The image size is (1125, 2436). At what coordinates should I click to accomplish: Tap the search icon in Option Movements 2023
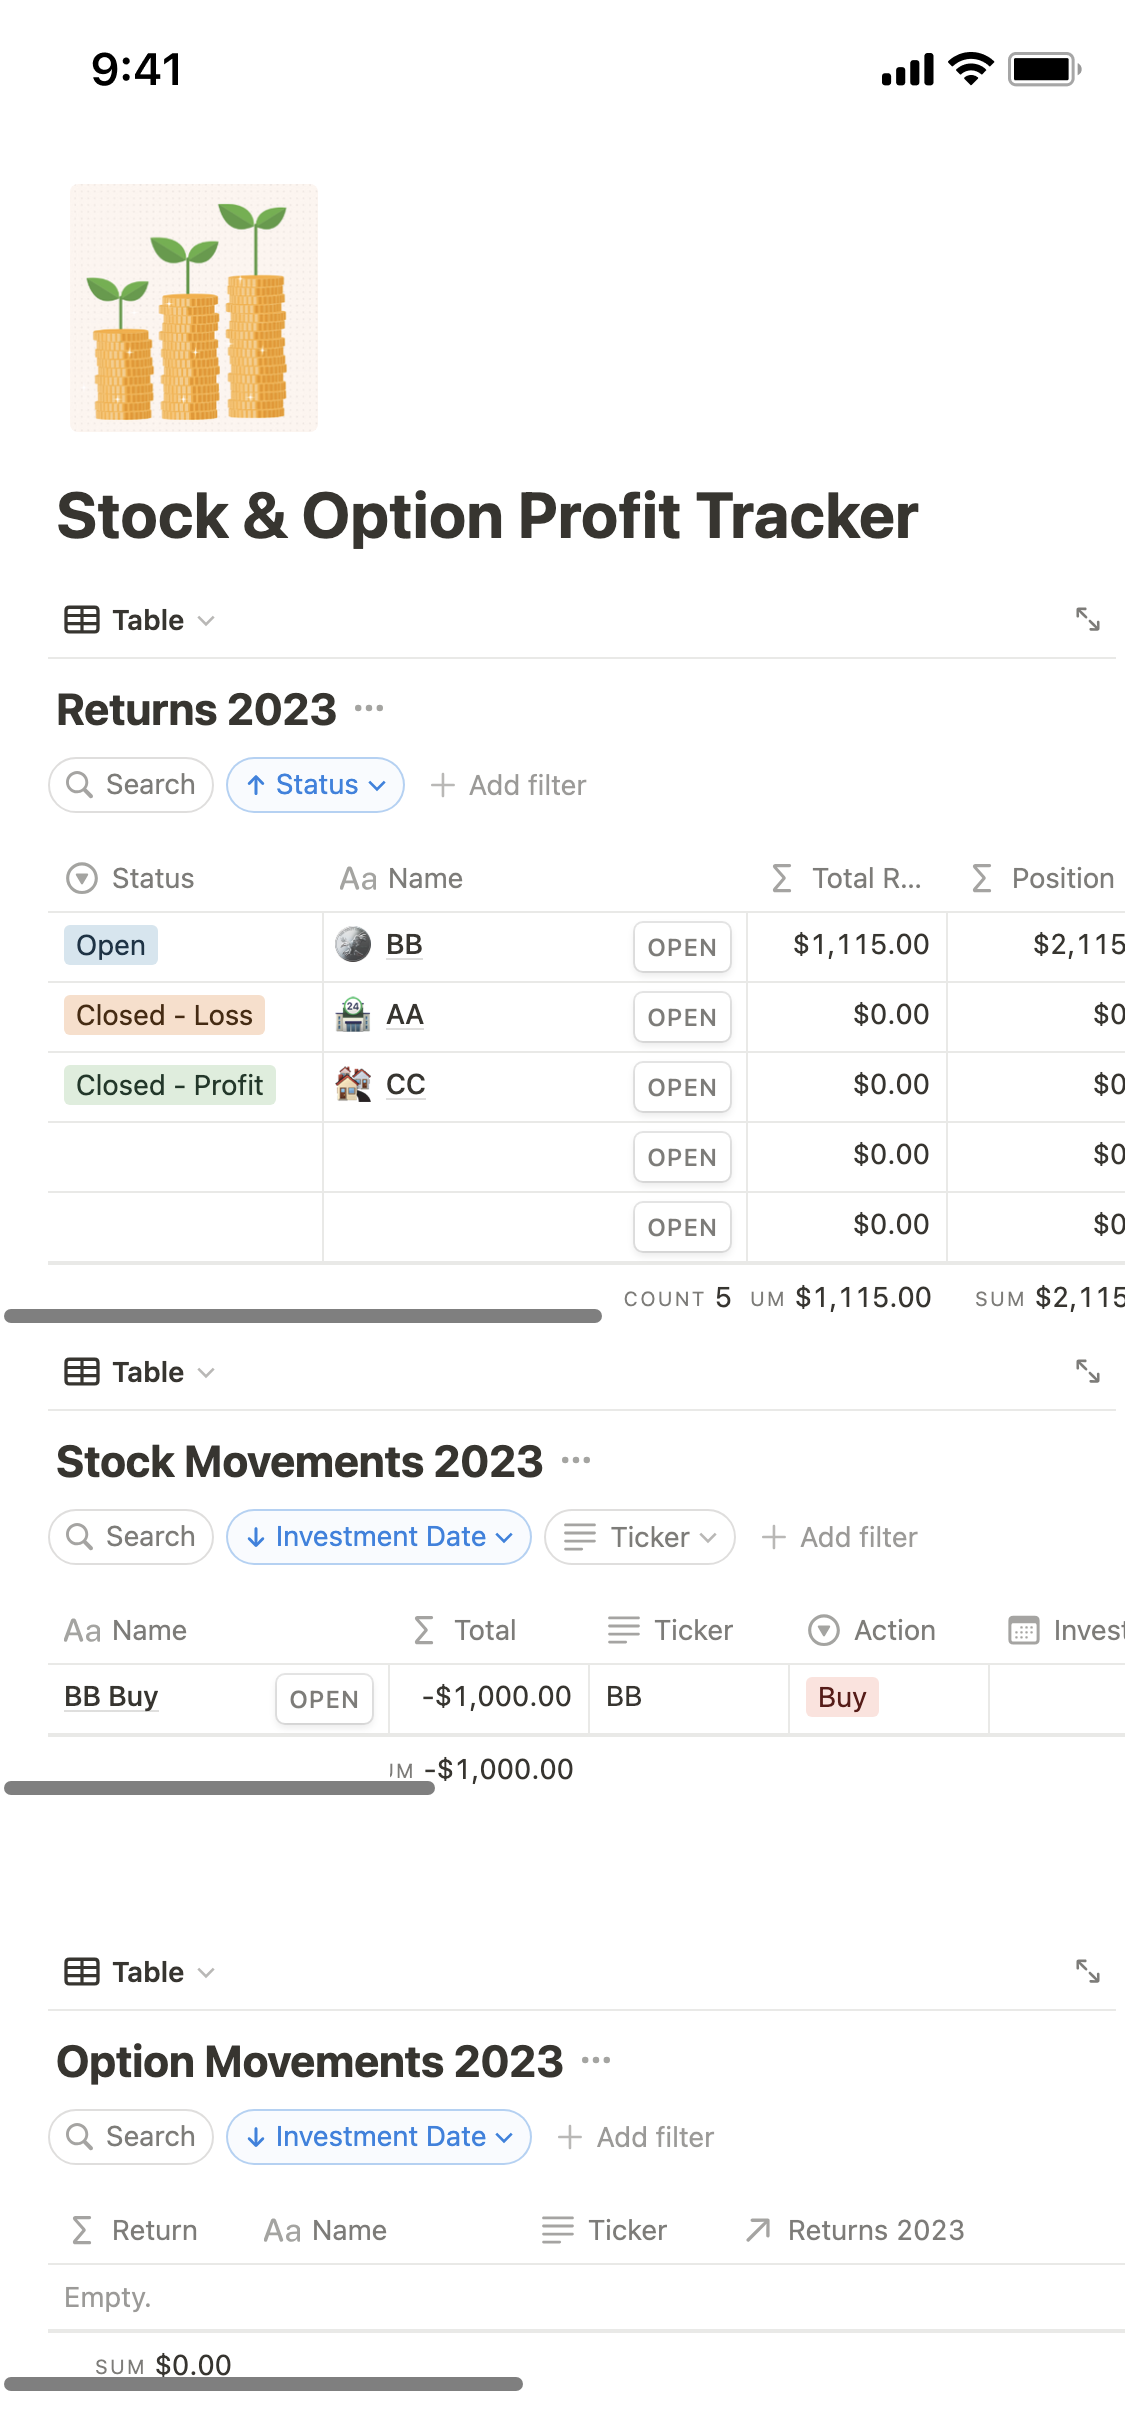coord(81,2136)
